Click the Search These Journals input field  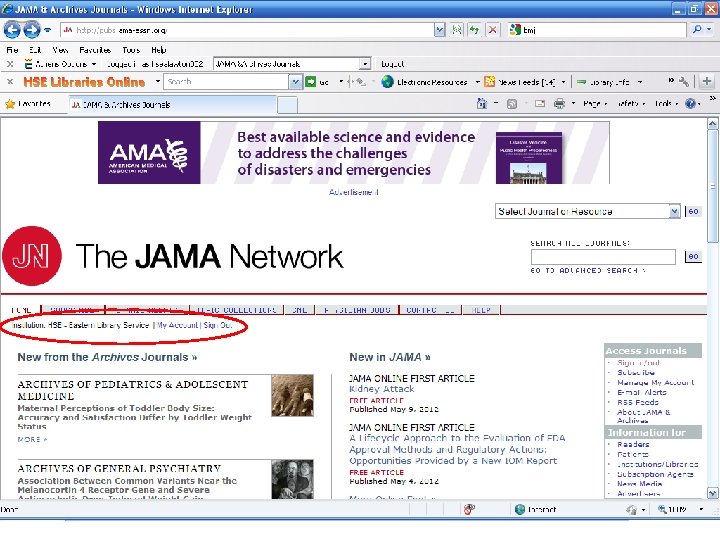pos(603,257)
